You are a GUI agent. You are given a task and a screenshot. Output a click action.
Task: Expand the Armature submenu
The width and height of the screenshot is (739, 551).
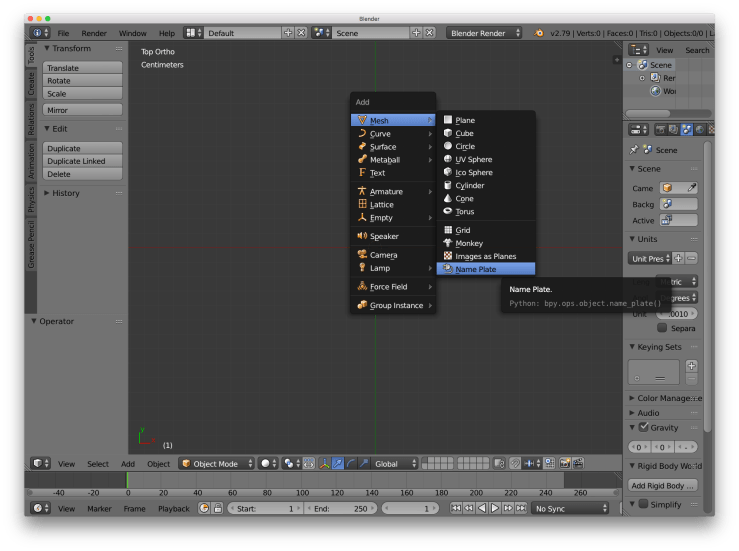393,191
